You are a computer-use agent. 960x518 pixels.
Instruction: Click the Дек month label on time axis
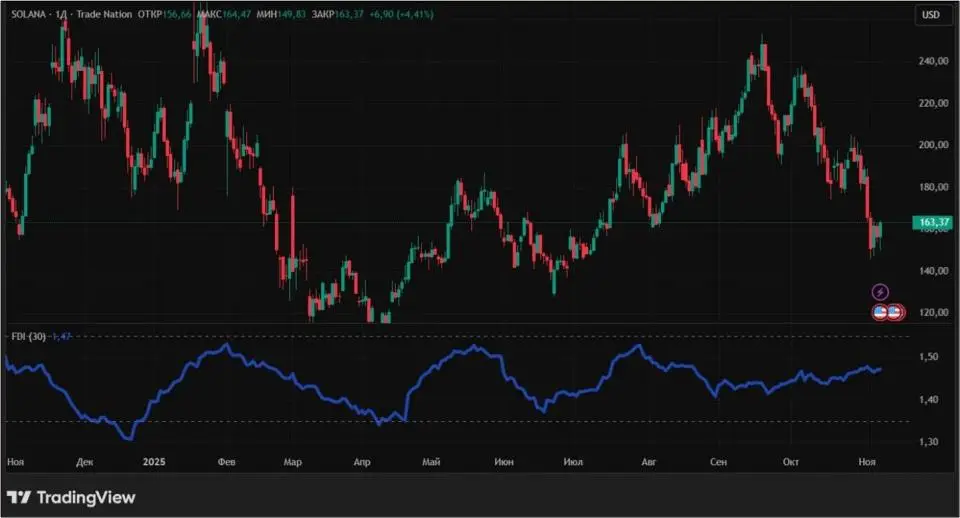[84, 462]
